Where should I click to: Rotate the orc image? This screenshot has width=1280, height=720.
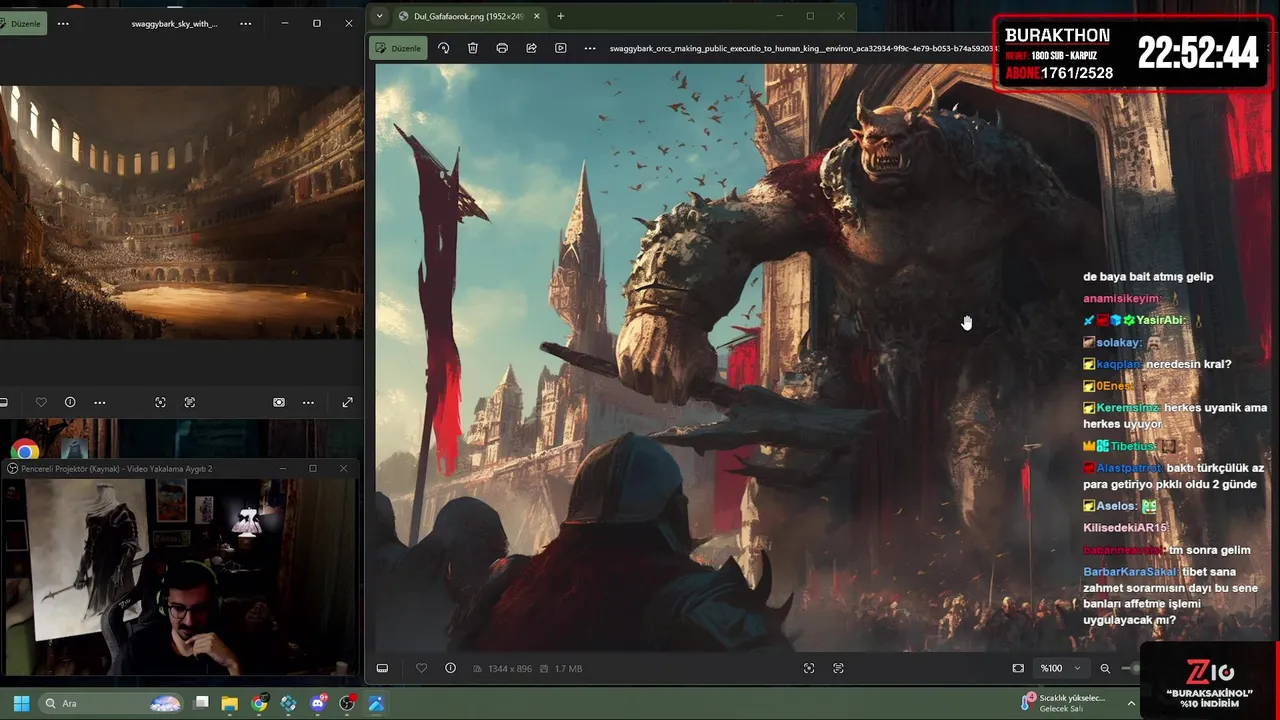(x=444, y=48)
